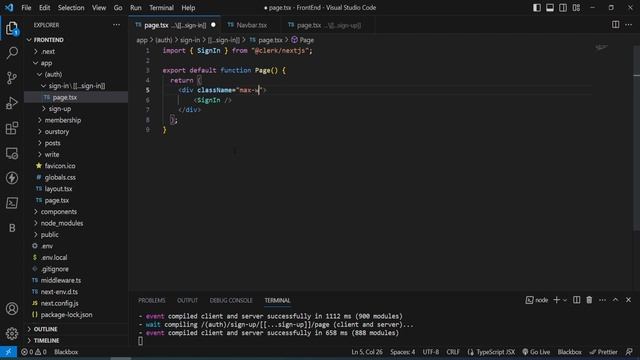Open the Terminal menu

pyautogui.click(x=161, y=8)
